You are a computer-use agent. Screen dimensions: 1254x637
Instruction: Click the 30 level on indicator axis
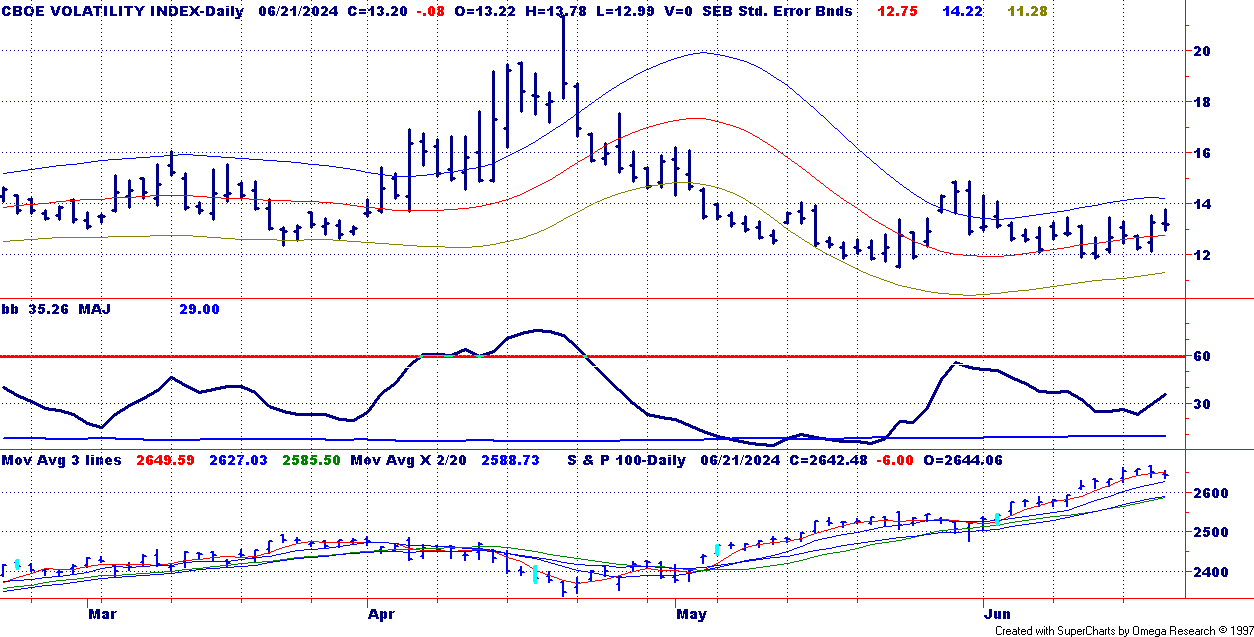point(1202,404)
